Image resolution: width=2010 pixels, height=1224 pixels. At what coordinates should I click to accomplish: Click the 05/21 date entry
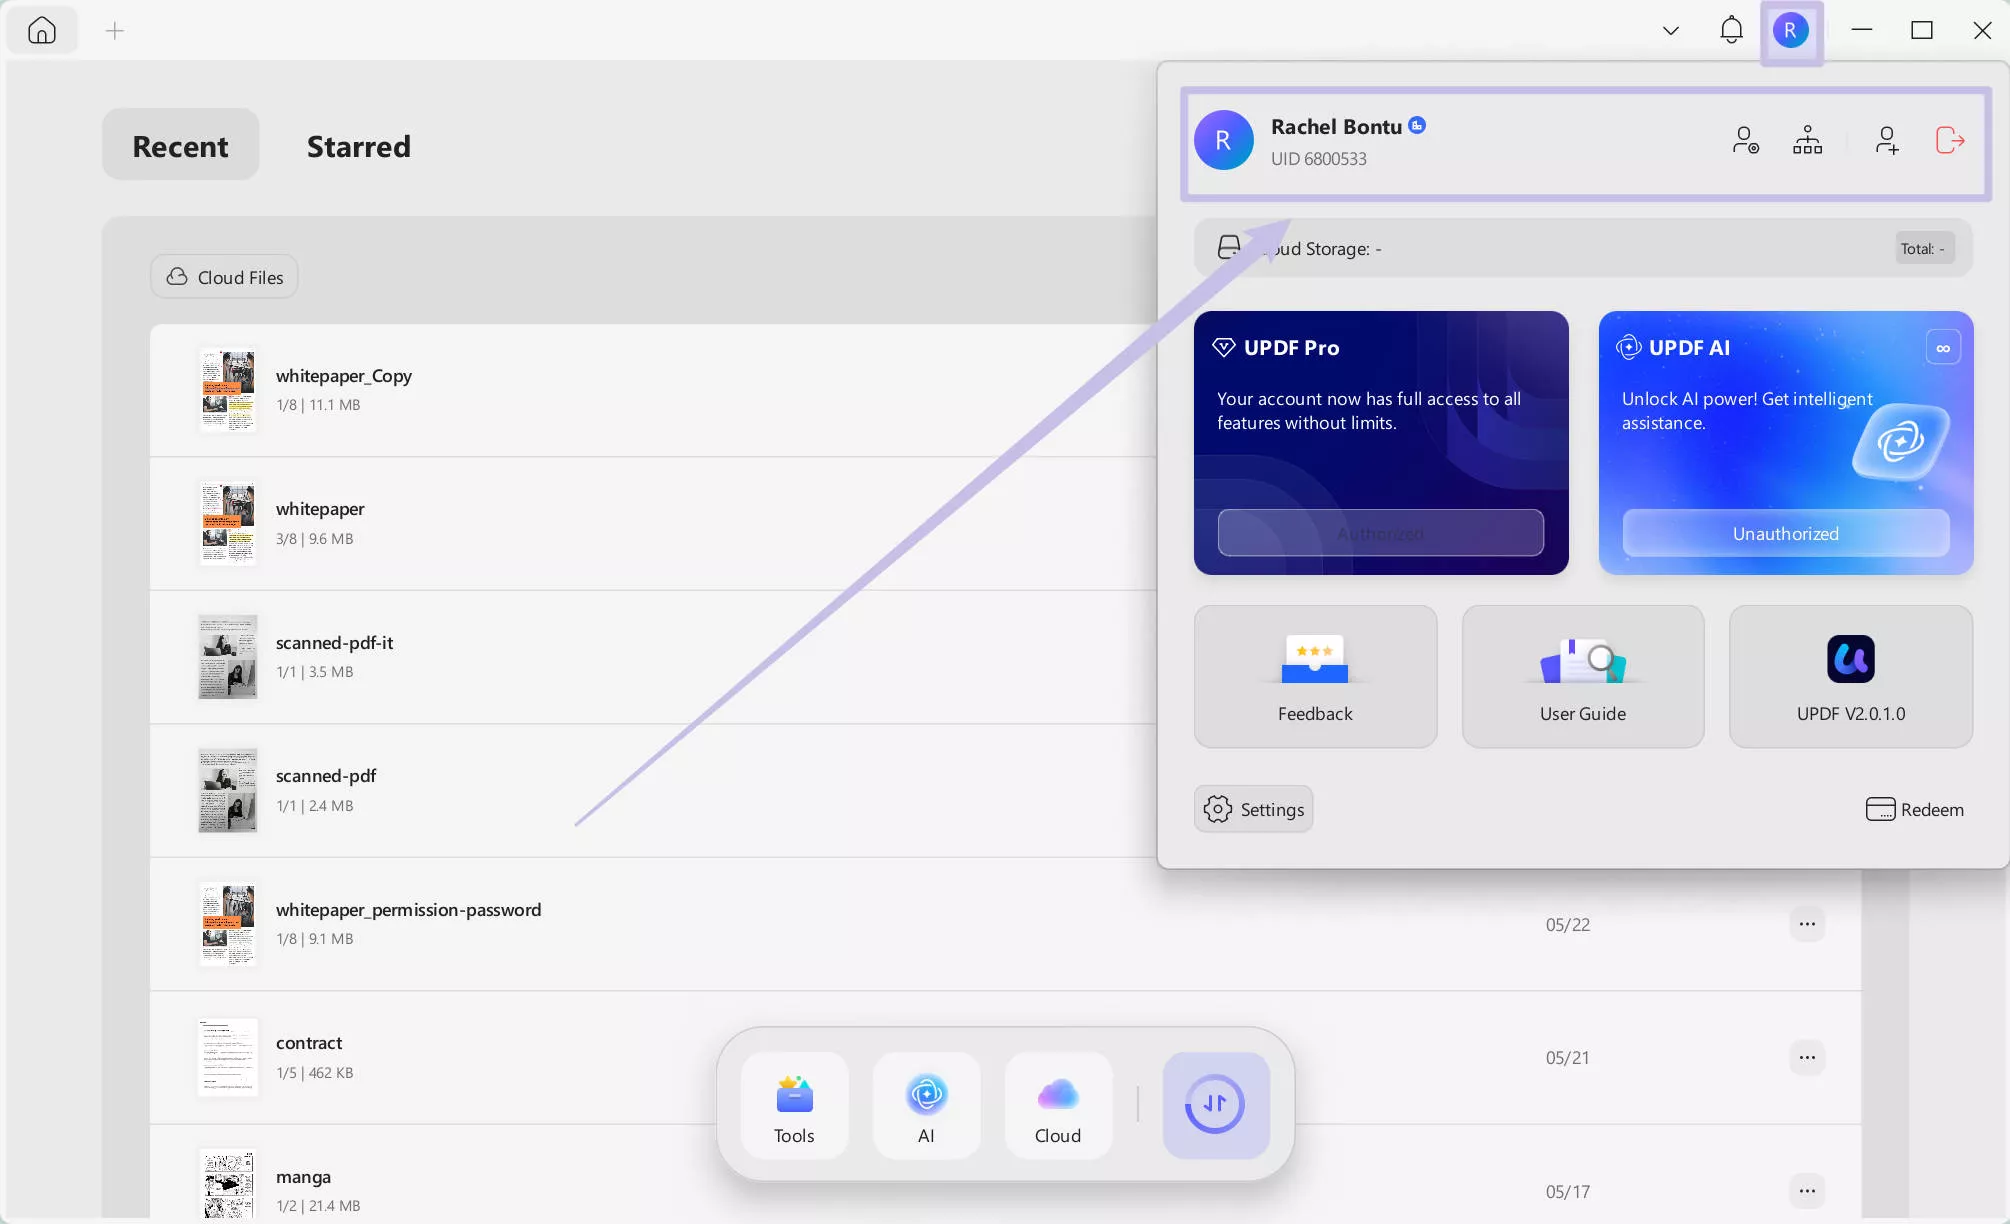coord(1567,1058)
